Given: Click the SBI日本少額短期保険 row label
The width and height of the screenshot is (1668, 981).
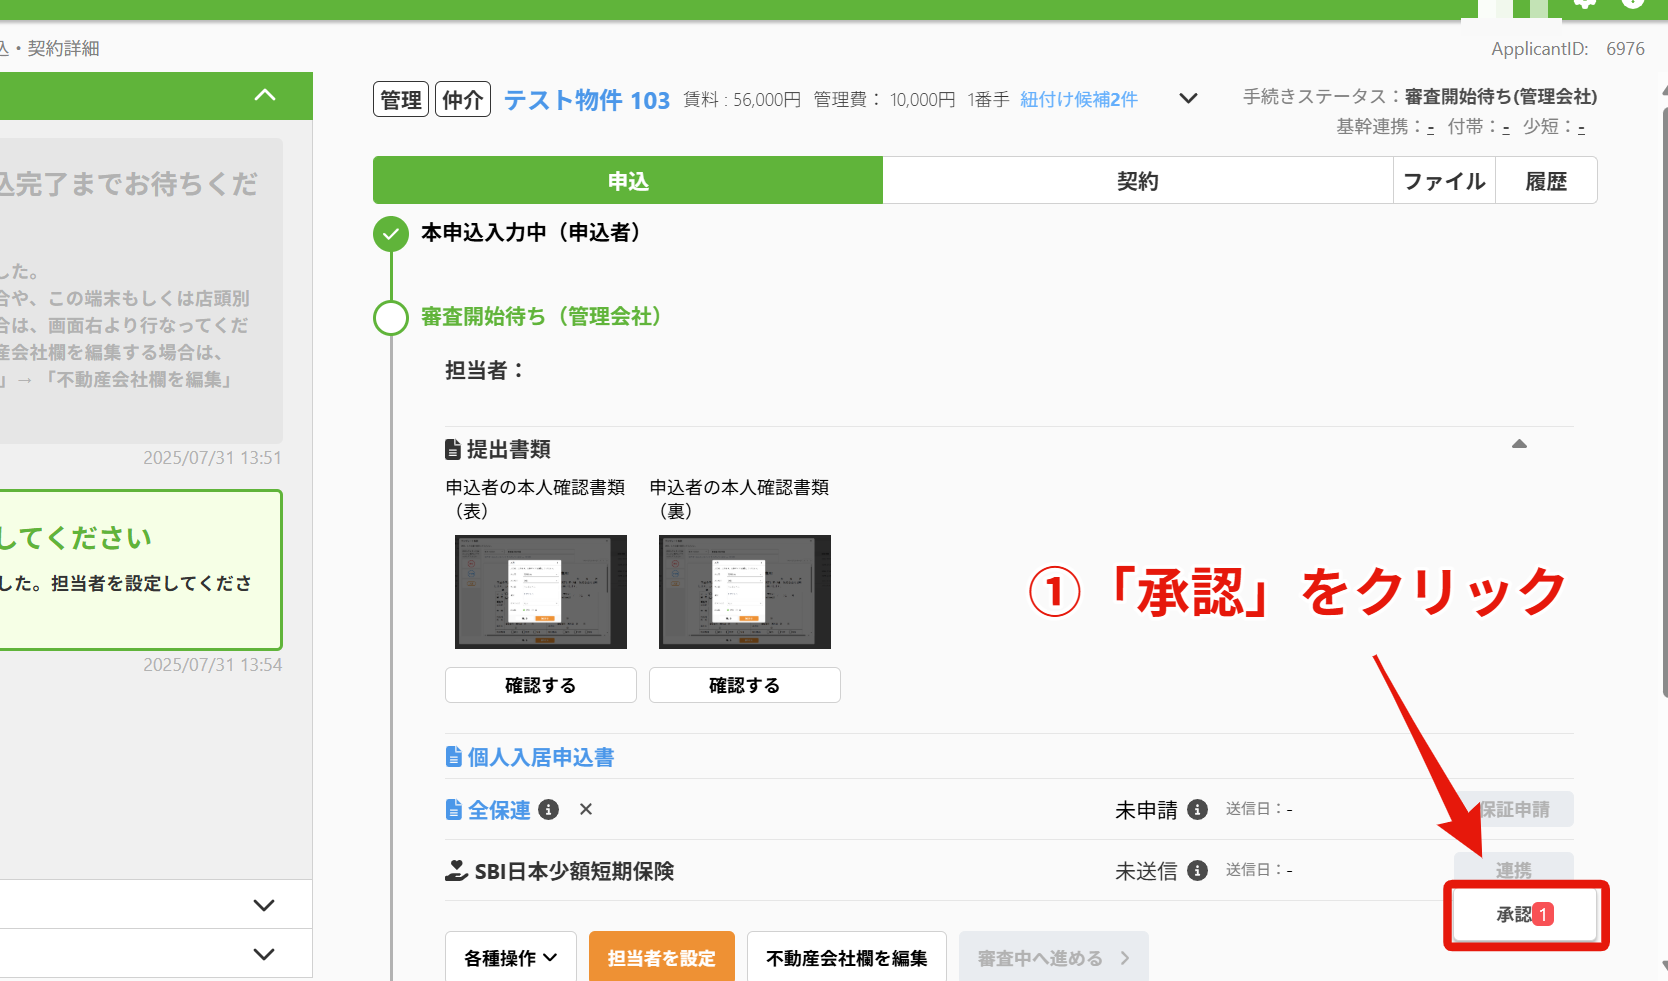Looking at the screenshot, I should click(x=574, y=871).
